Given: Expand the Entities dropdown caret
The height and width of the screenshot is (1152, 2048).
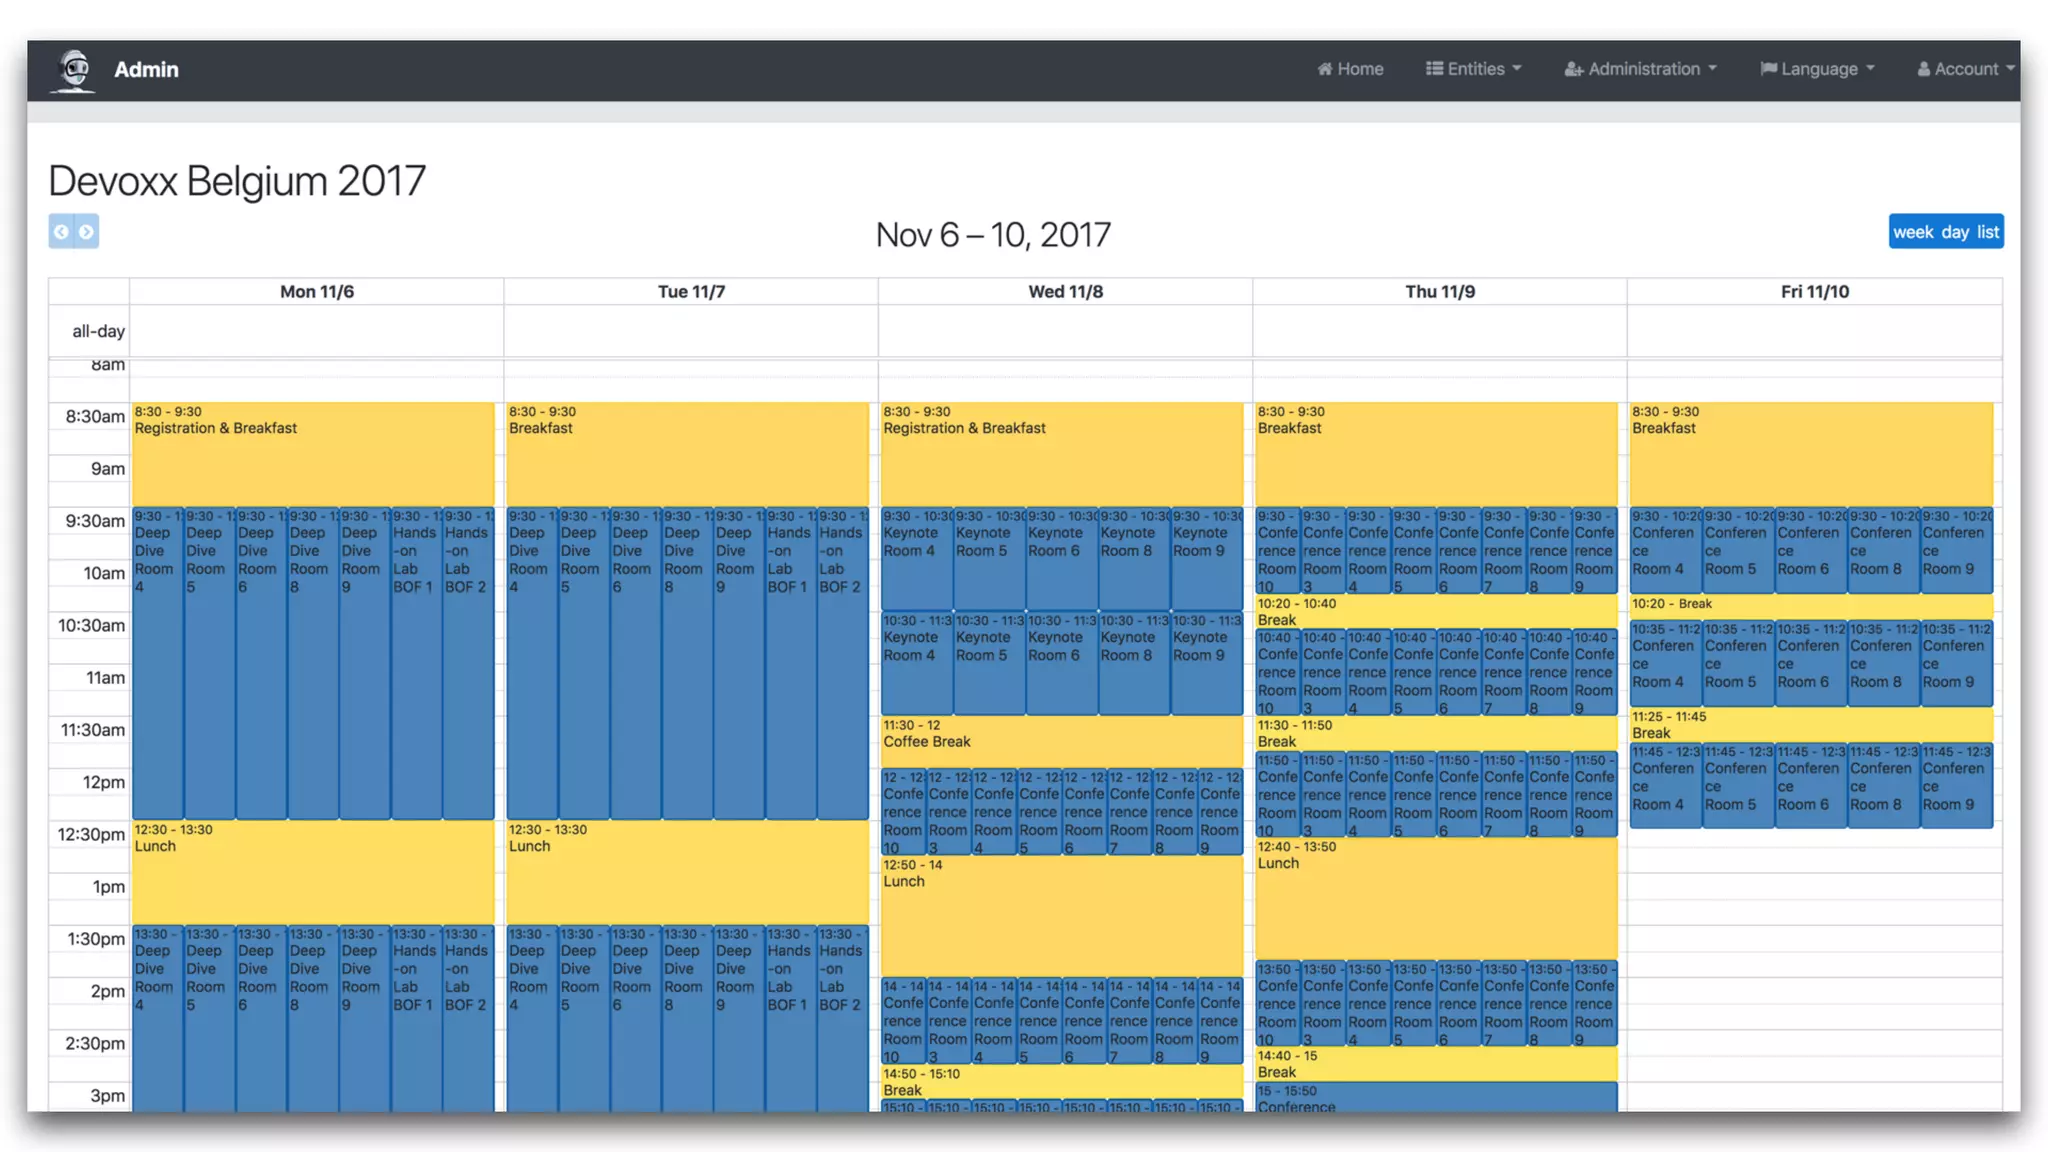Looking at the screenshot, I should [x=1517, y=69].
